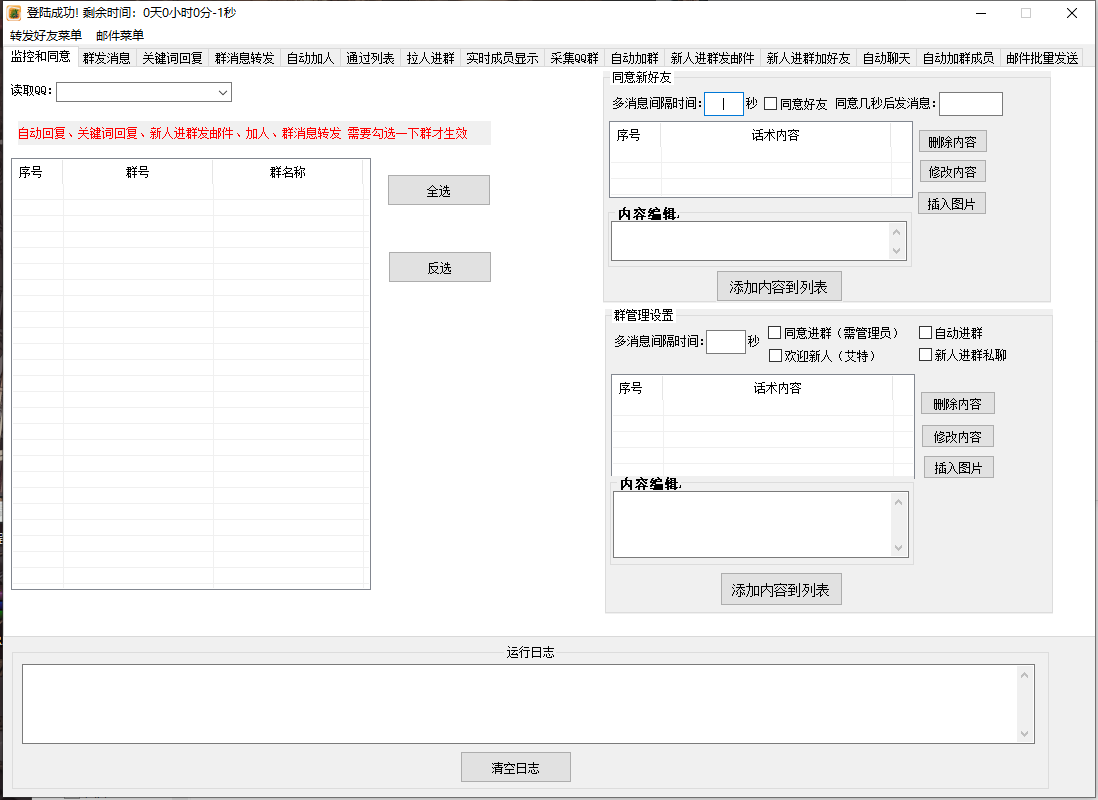Open the 读取QQ dropdown
This screenshot has width=1098, height=800.
click(x=224, y=91)
